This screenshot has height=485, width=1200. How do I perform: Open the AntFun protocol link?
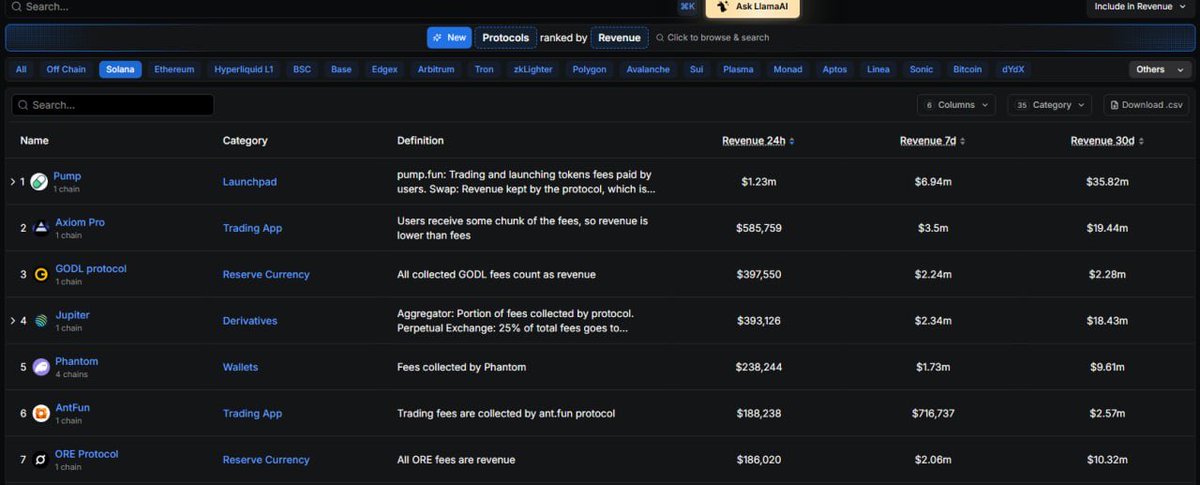pyautogui.click(x=72, y=407)
